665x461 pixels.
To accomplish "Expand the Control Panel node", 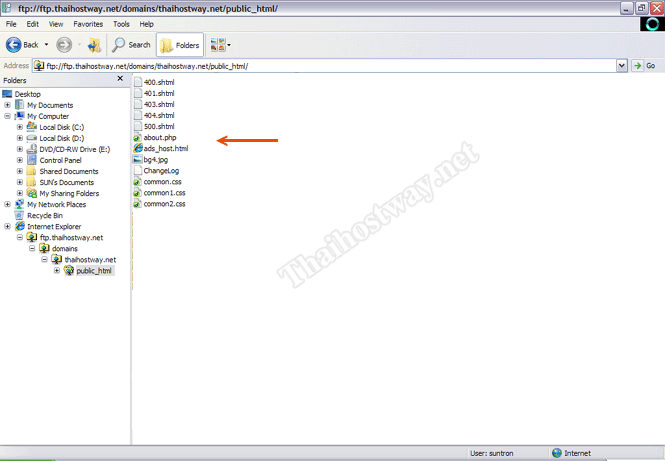I will (20, 160).
